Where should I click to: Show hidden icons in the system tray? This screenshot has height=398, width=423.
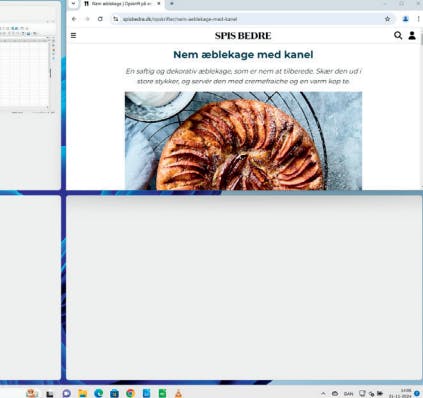(x=323, y=394)
